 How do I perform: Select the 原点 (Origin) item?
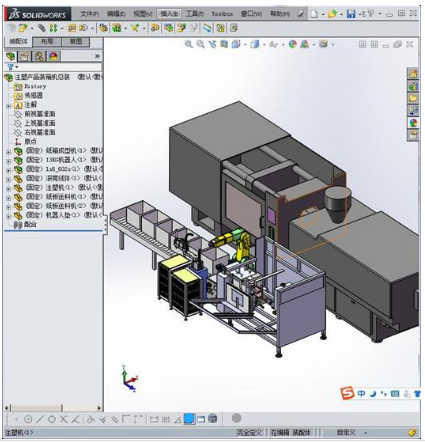click(x=30, y=141)
